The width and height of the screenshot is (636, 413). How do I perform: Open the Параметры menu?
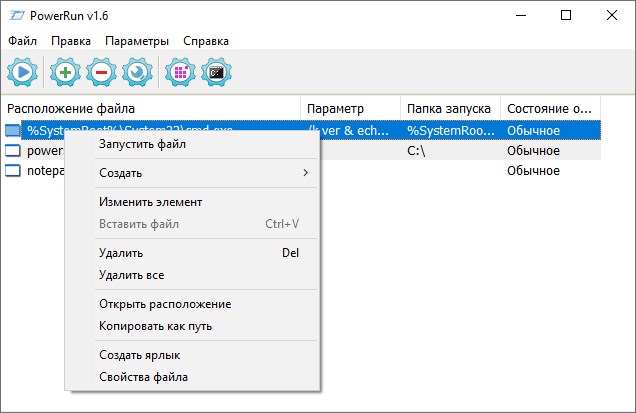click(134, 41)
